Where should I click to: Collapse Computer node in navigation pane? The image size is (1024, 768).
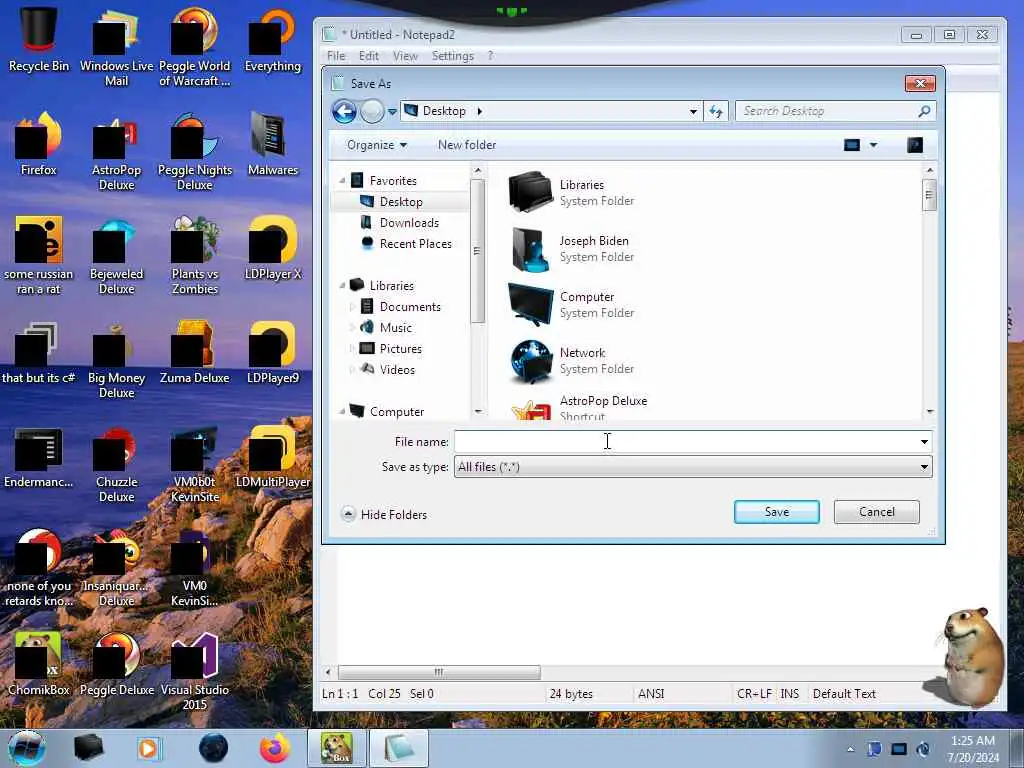342,411
